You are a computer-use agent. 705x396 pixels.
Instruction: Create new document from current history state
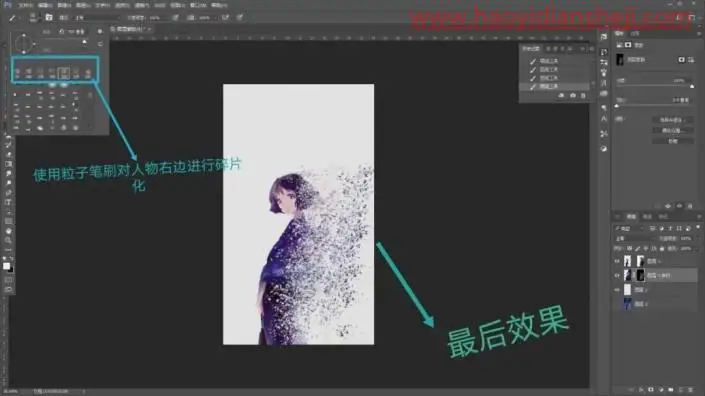[562, 96]
